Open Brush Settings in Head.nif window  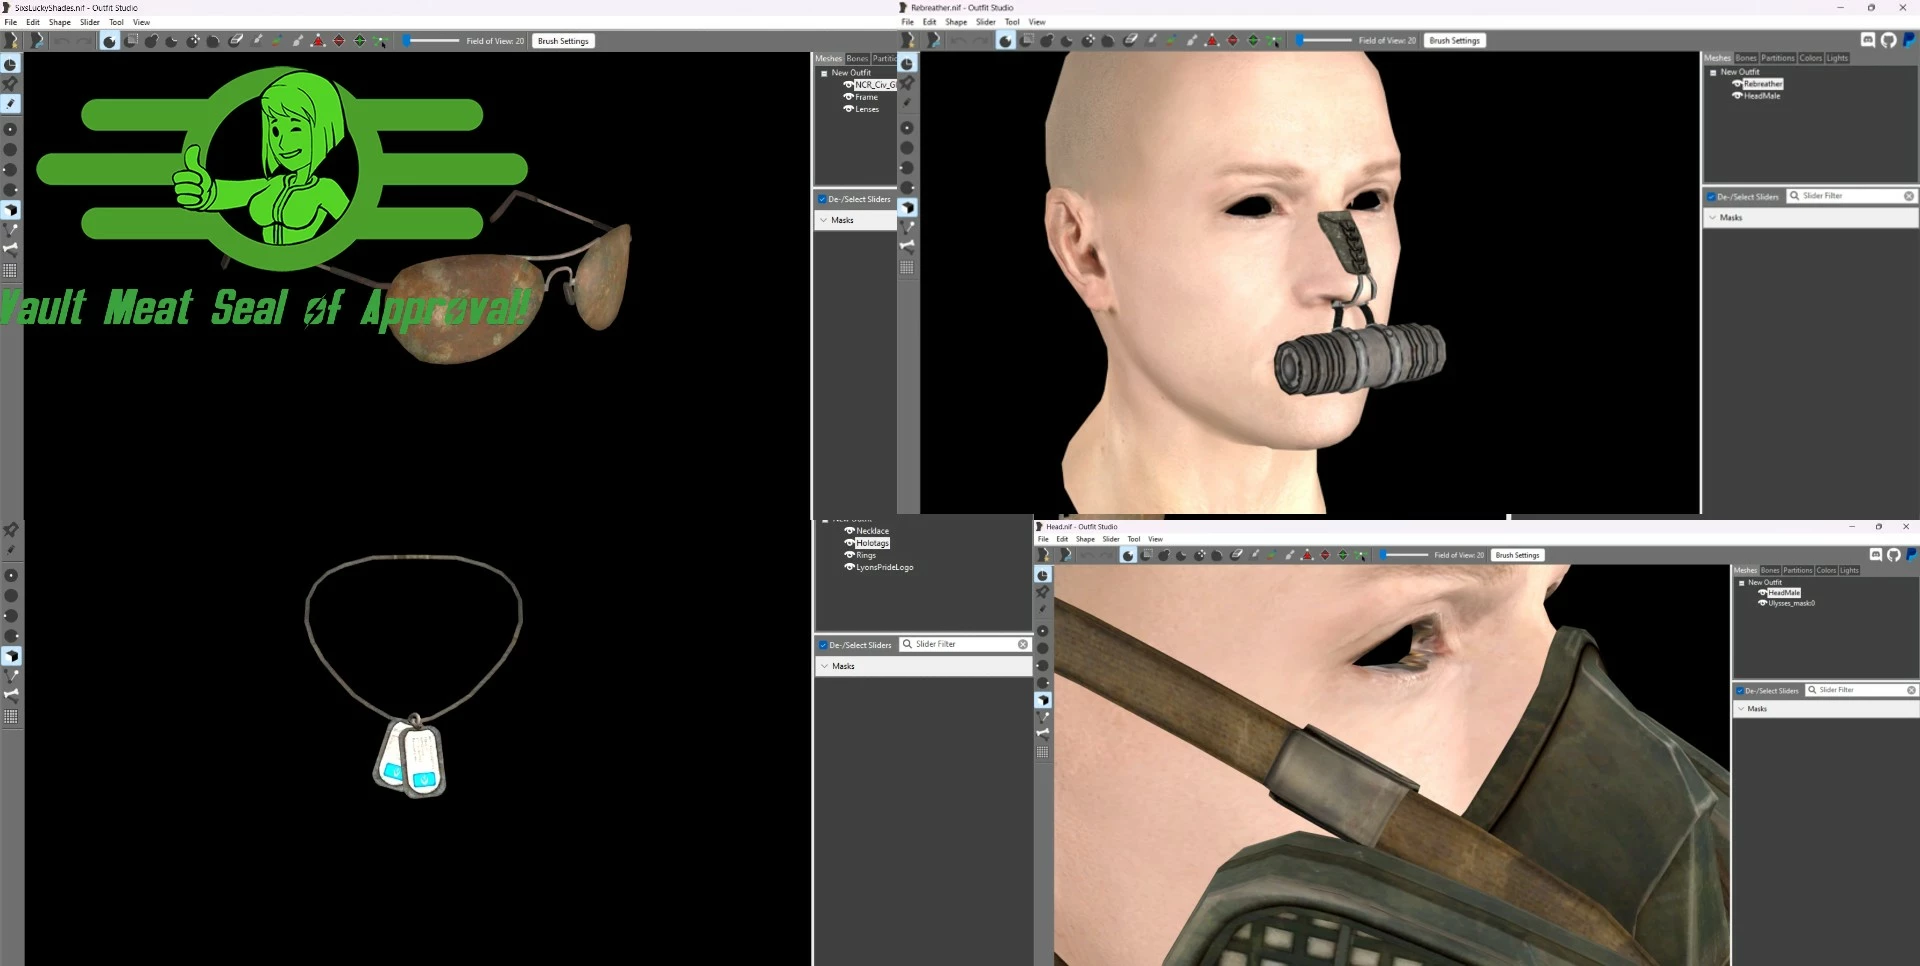coord(1517,555)
